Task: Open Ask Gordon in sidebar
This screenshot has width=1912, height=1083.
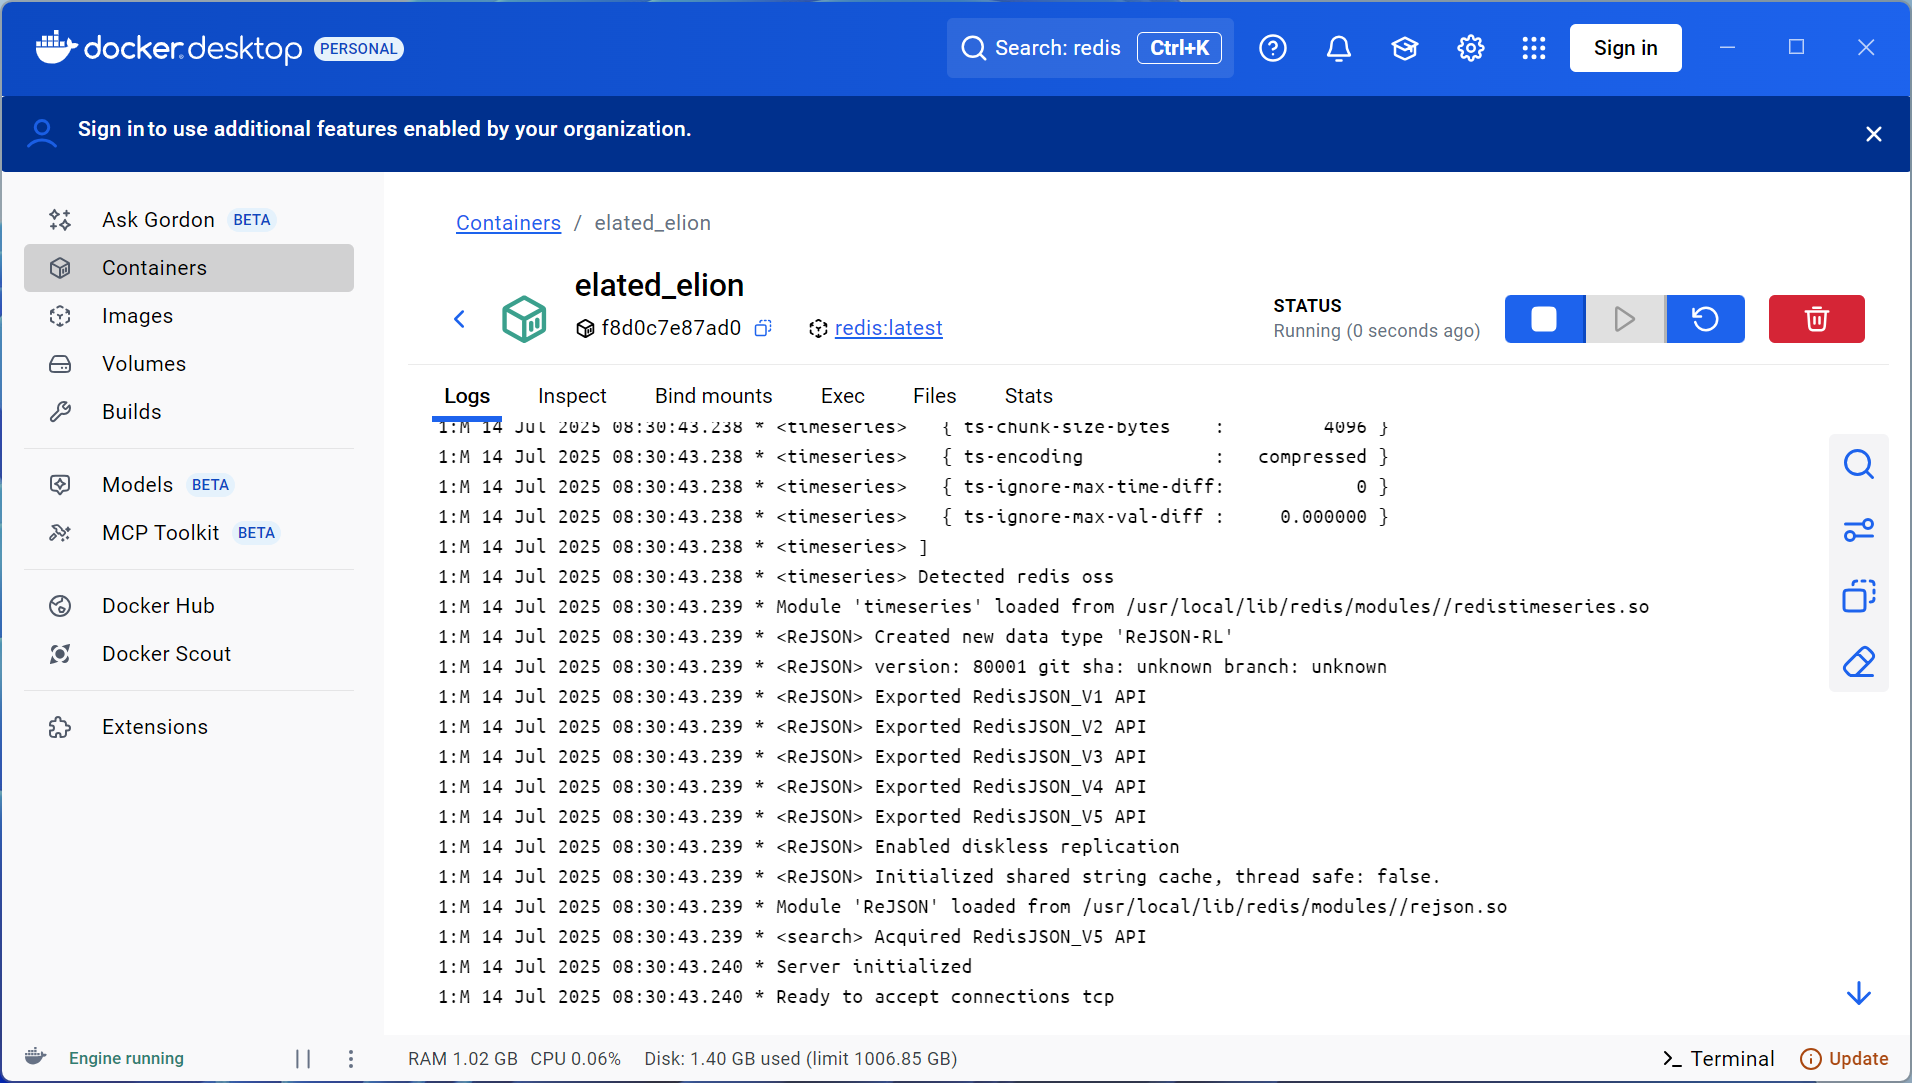Action: coord(189,220)
